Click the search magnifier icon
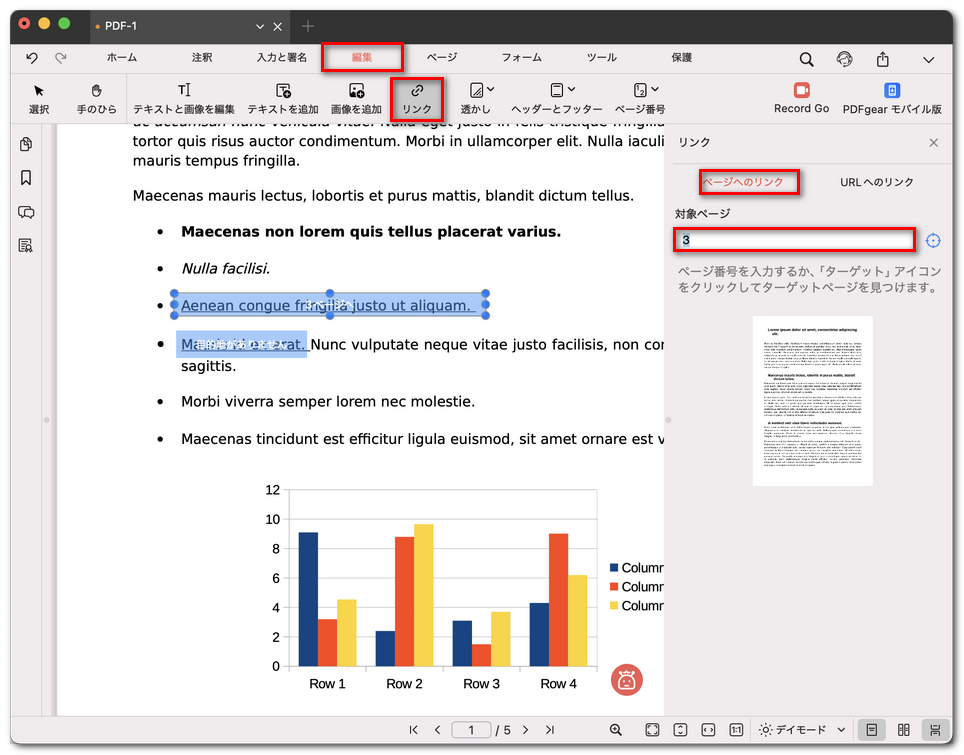 [806, 59]
